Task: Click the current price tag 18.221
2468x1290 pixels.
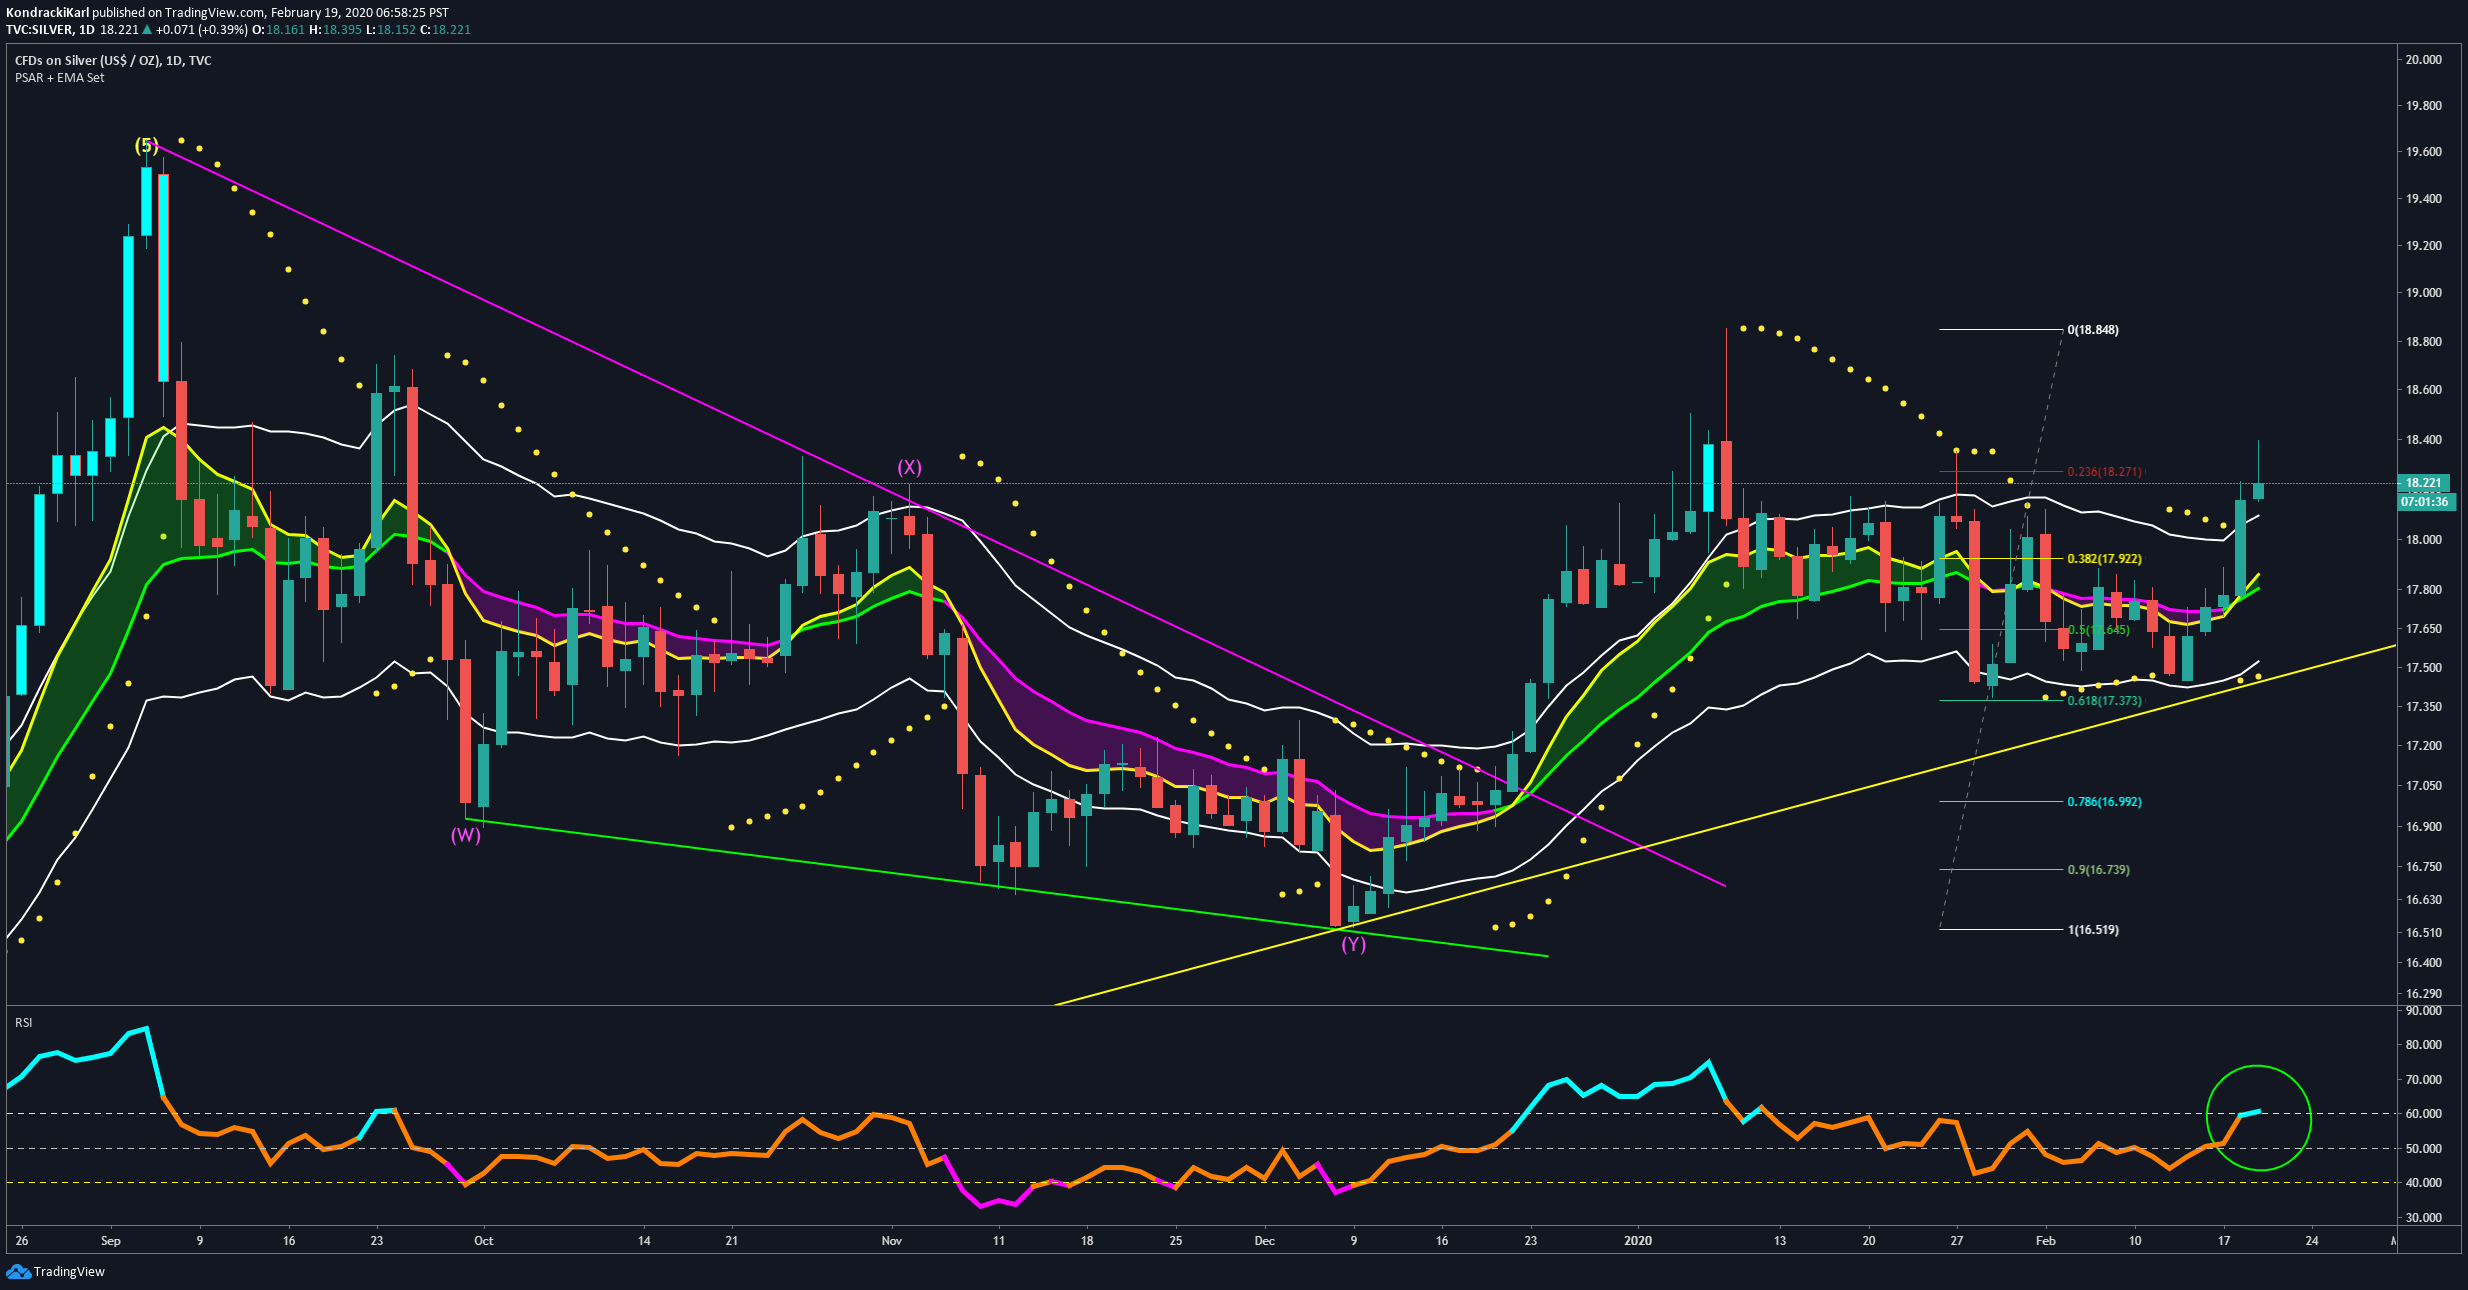Action: (x=2424, y=483)
